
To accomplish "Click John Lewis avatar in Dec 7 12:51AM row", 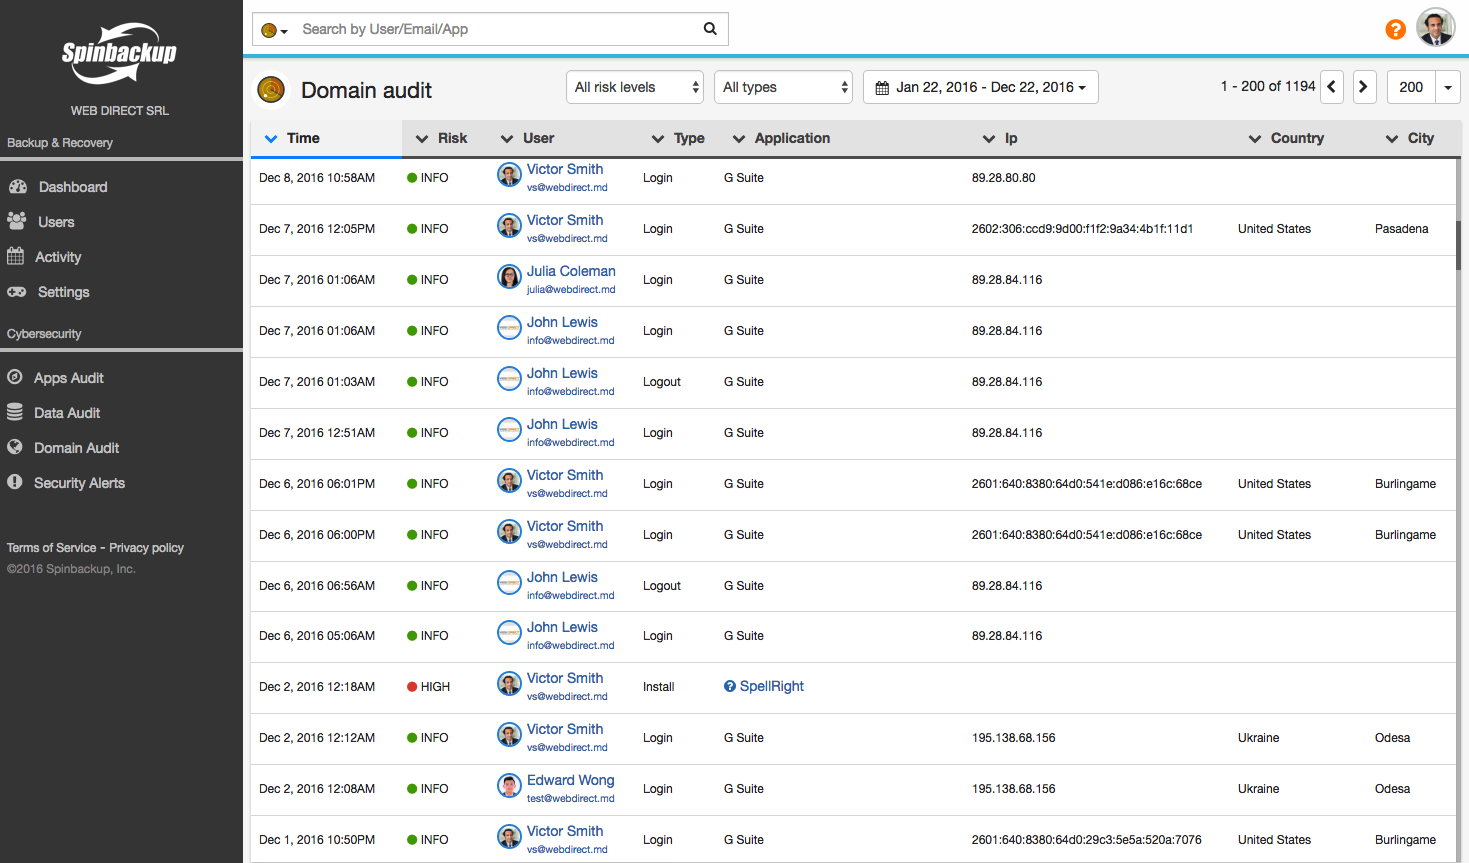I will pyautogui.click(x=509, y=430).
